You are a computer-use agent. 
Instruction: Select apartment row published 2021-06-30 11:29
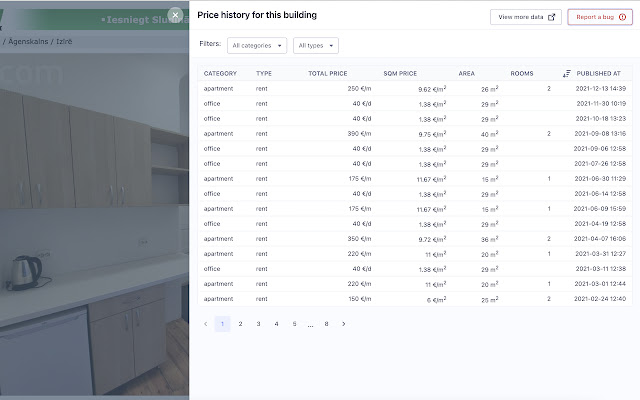[415, 179]
